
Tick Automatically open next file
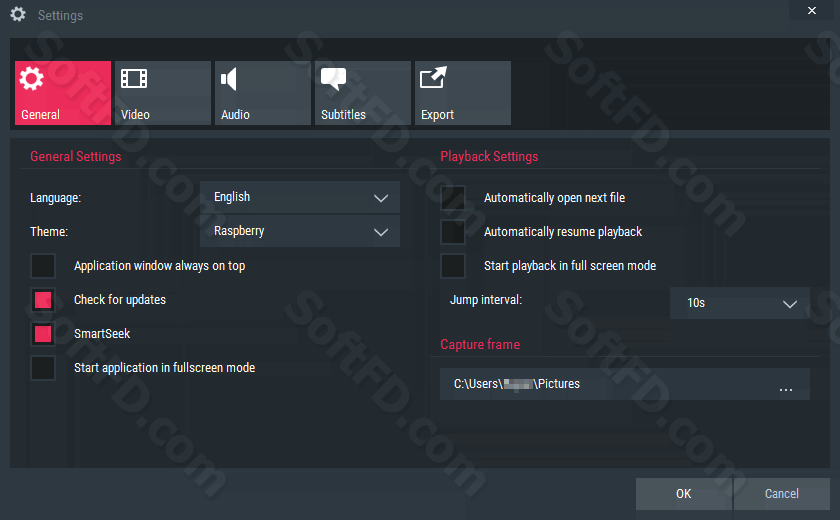[453, 198]
